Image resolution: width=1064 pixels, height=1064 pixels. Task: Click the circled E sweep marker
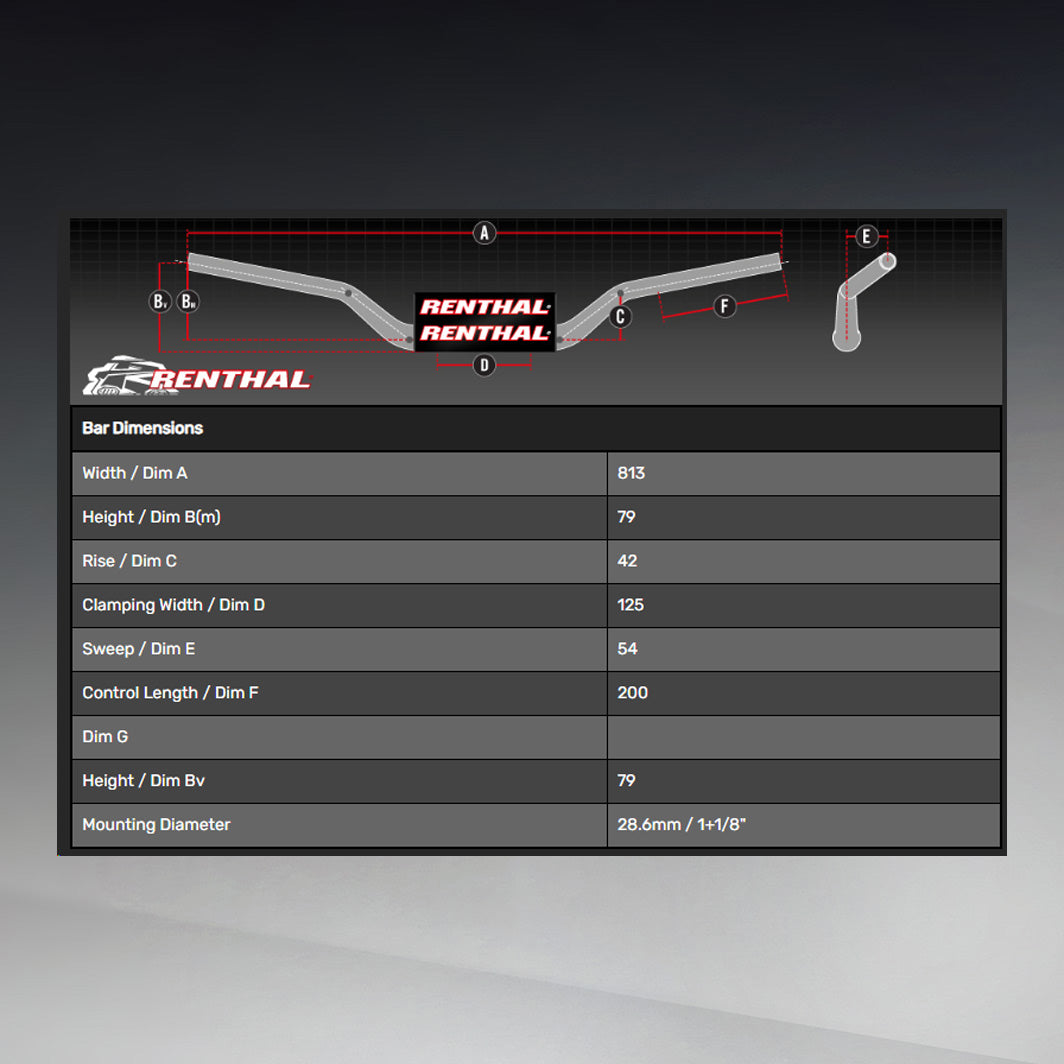tap(867, 237)
